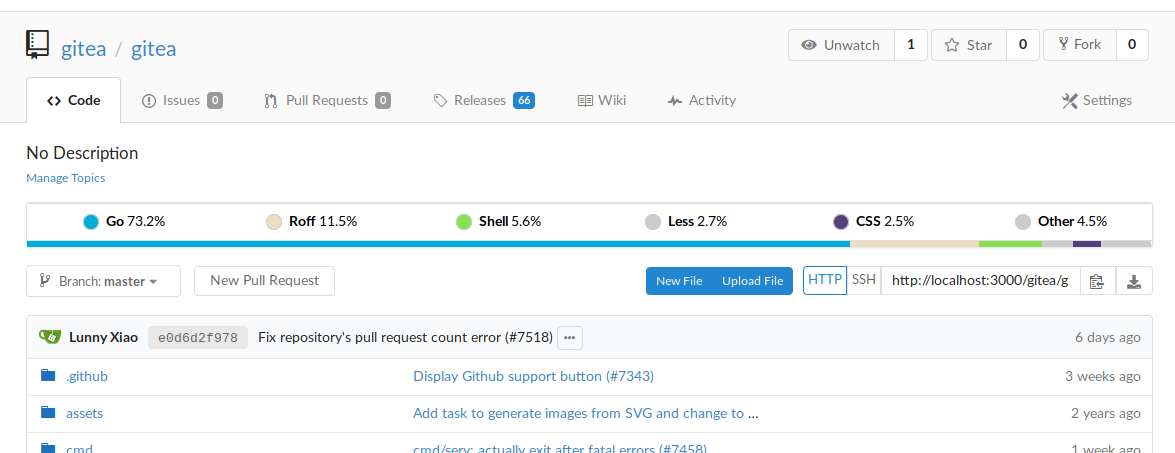Viewport: 1175px width, 453px height.
Task: Click the Other language gray dot
Action: click(x=1023, y=222)
